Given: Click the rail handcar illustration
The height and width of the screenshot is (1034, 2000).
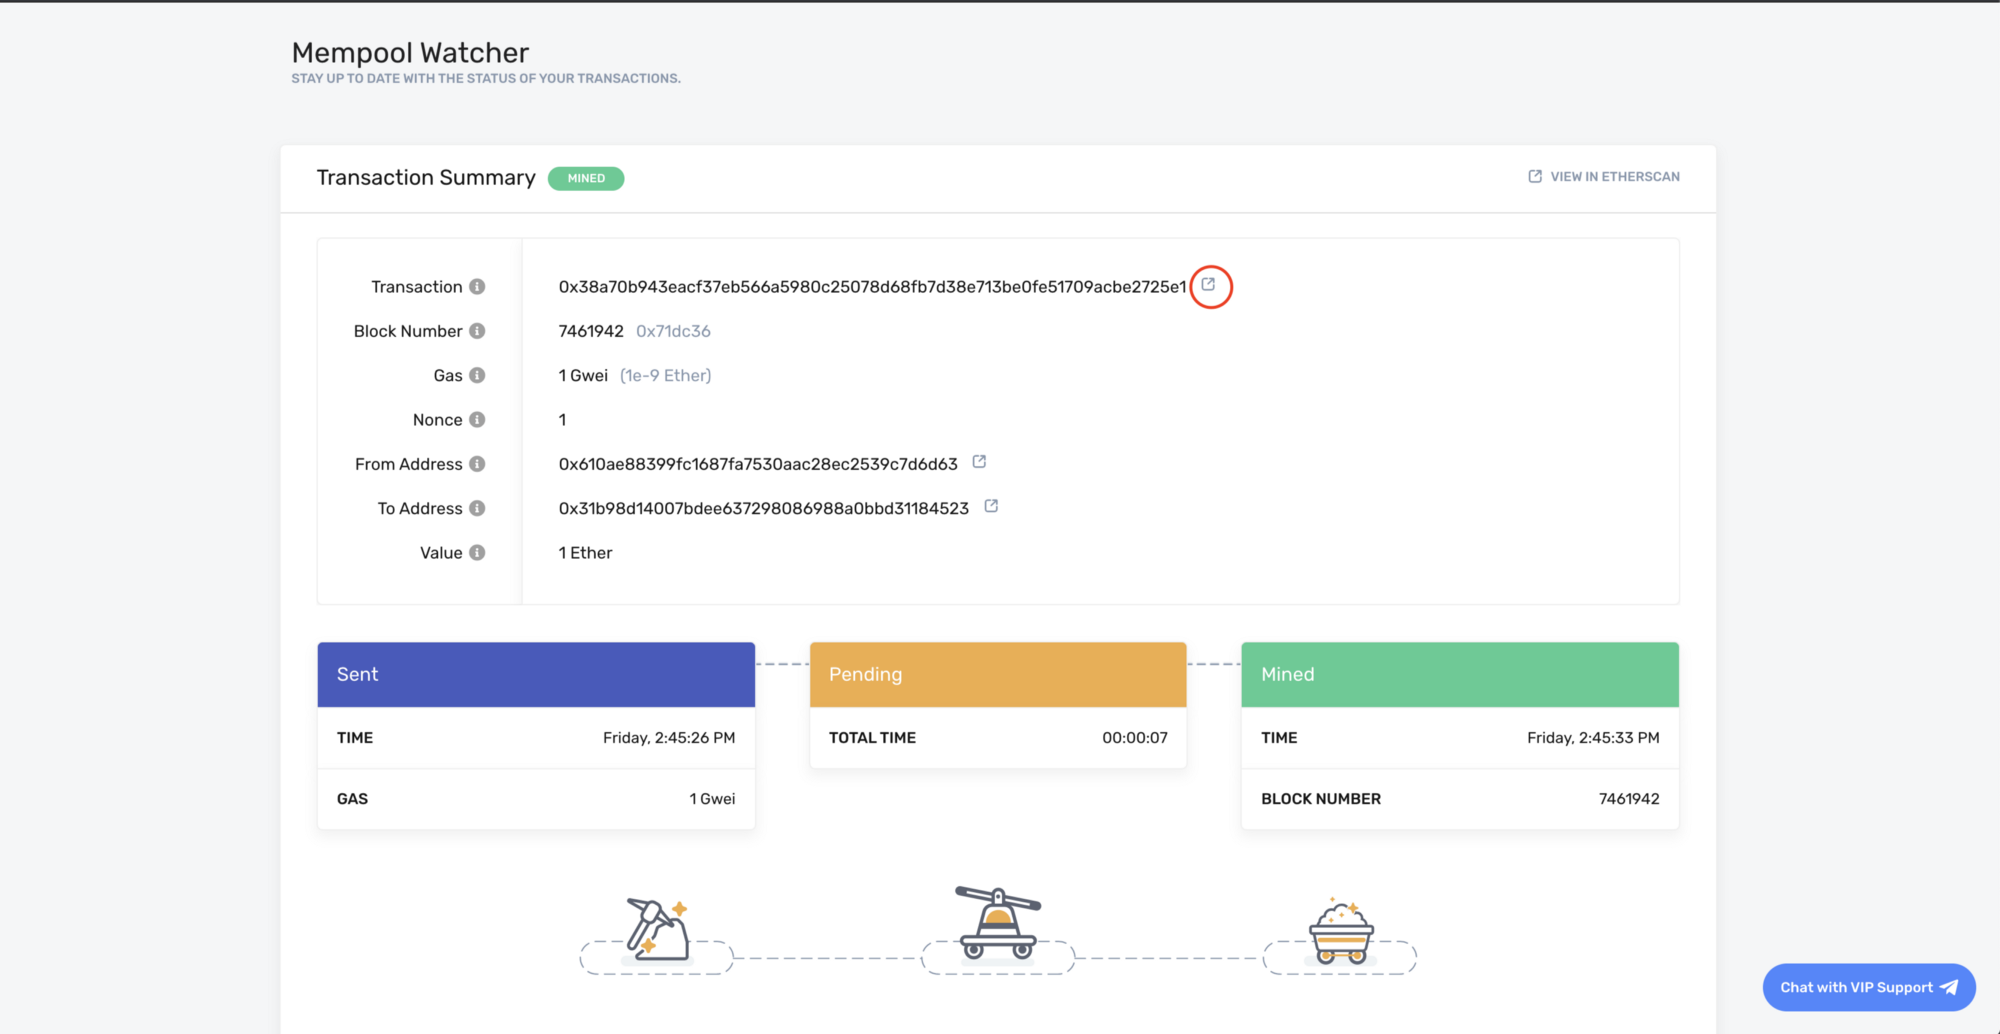Looking at the screenshot, I should [997, 923].
